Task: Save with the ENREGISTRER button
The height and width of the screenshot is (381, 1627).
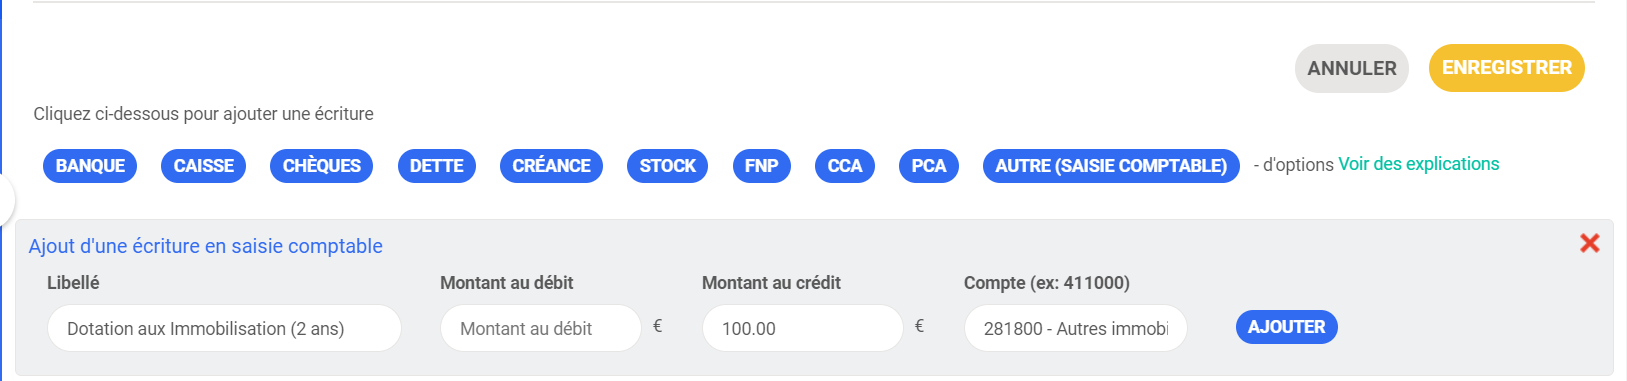Action: [x=1507, y=68]
